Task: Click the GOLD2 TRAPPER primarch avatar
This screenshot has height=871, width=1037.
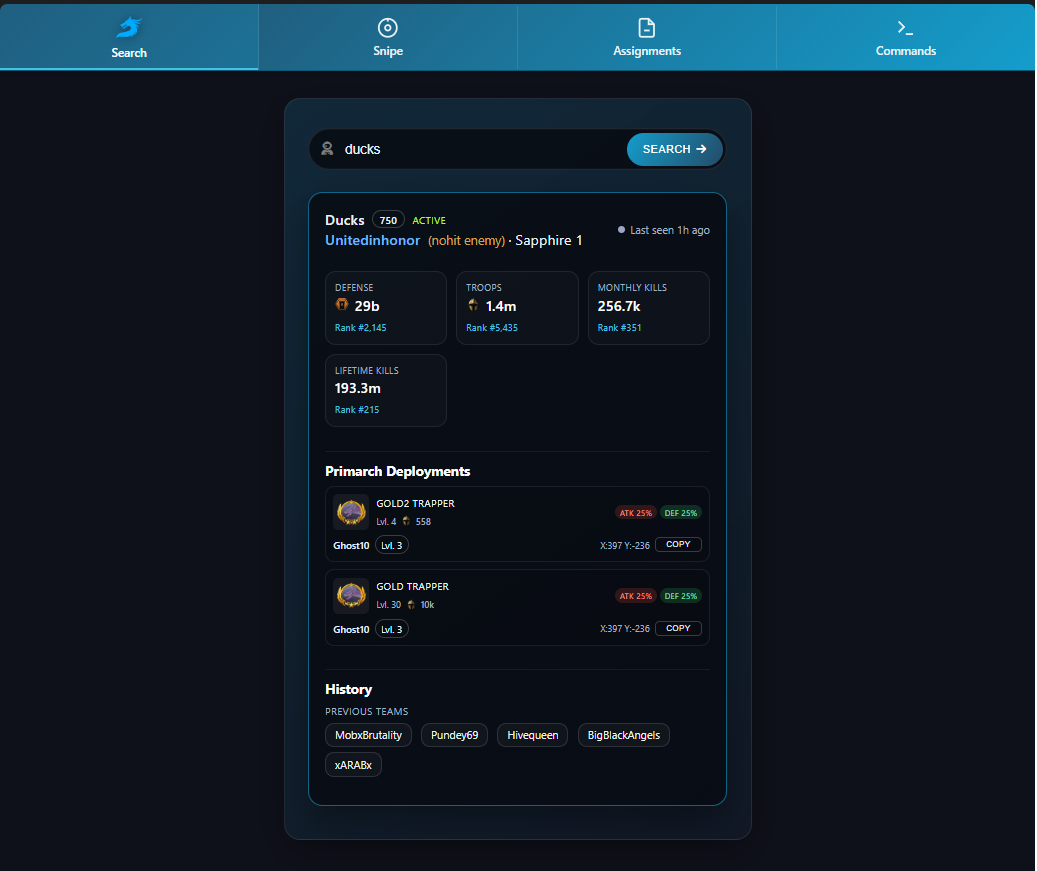Action: click(x=351, y=512)
